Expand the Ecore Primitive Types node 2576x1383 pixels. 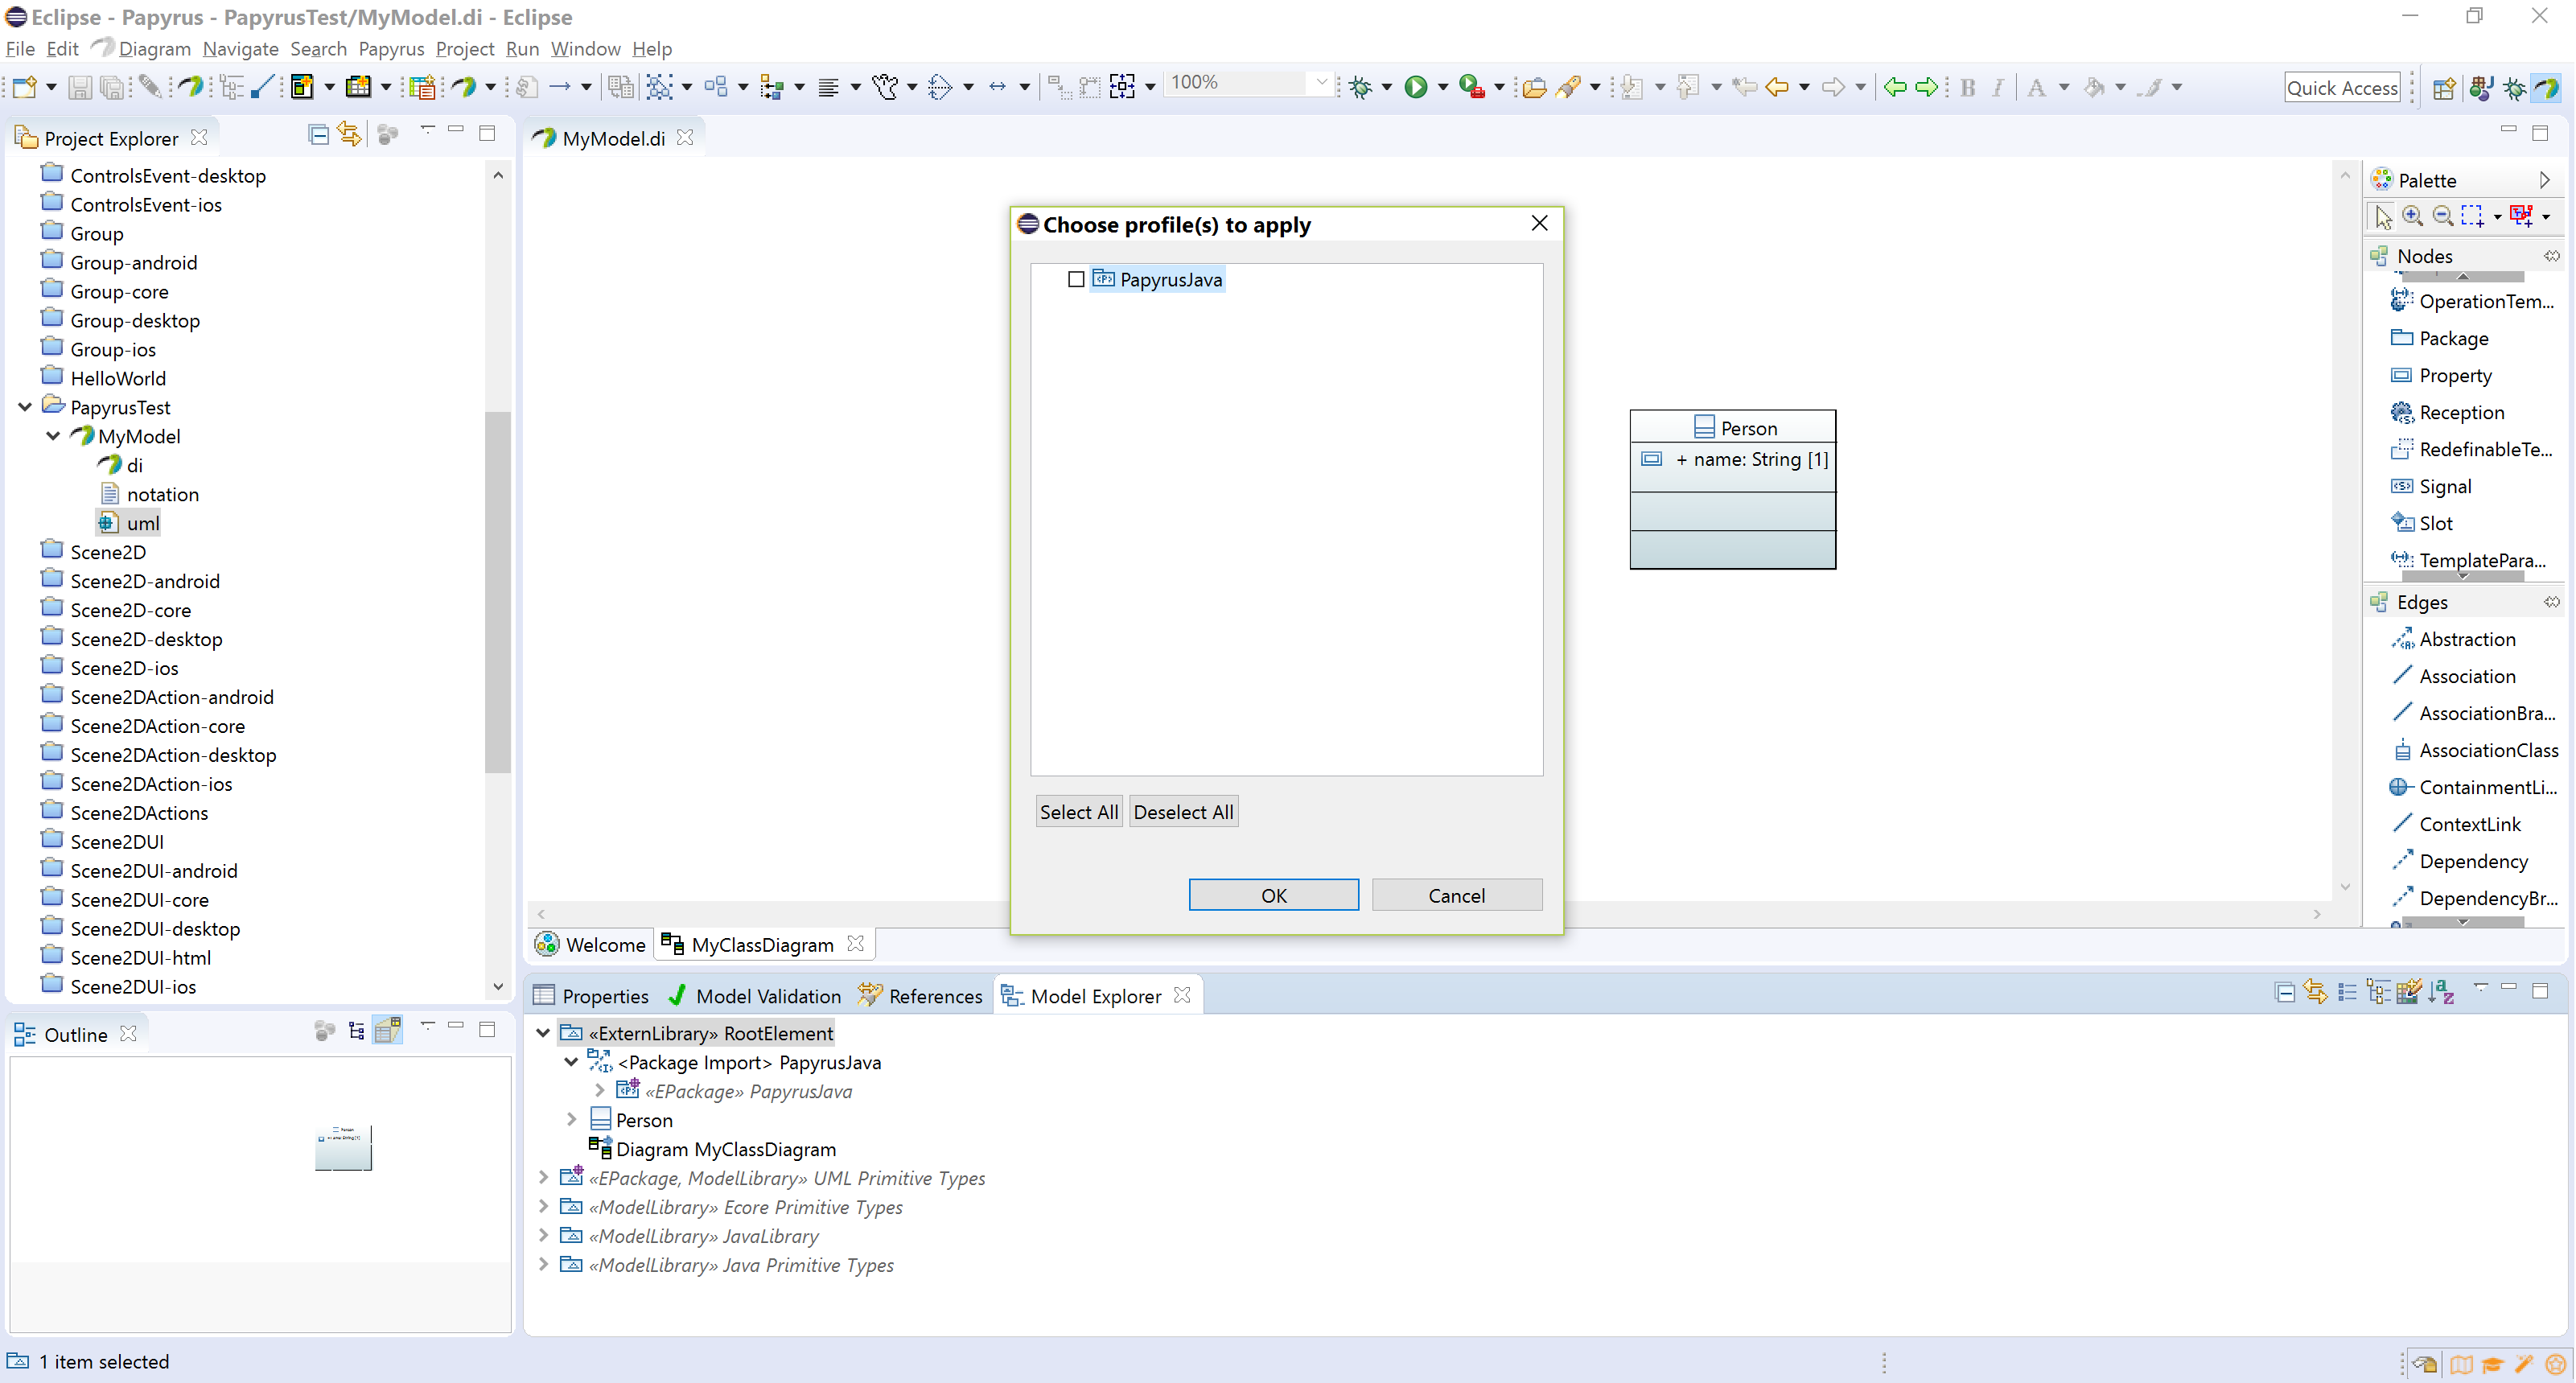(x=543, y=1207)
